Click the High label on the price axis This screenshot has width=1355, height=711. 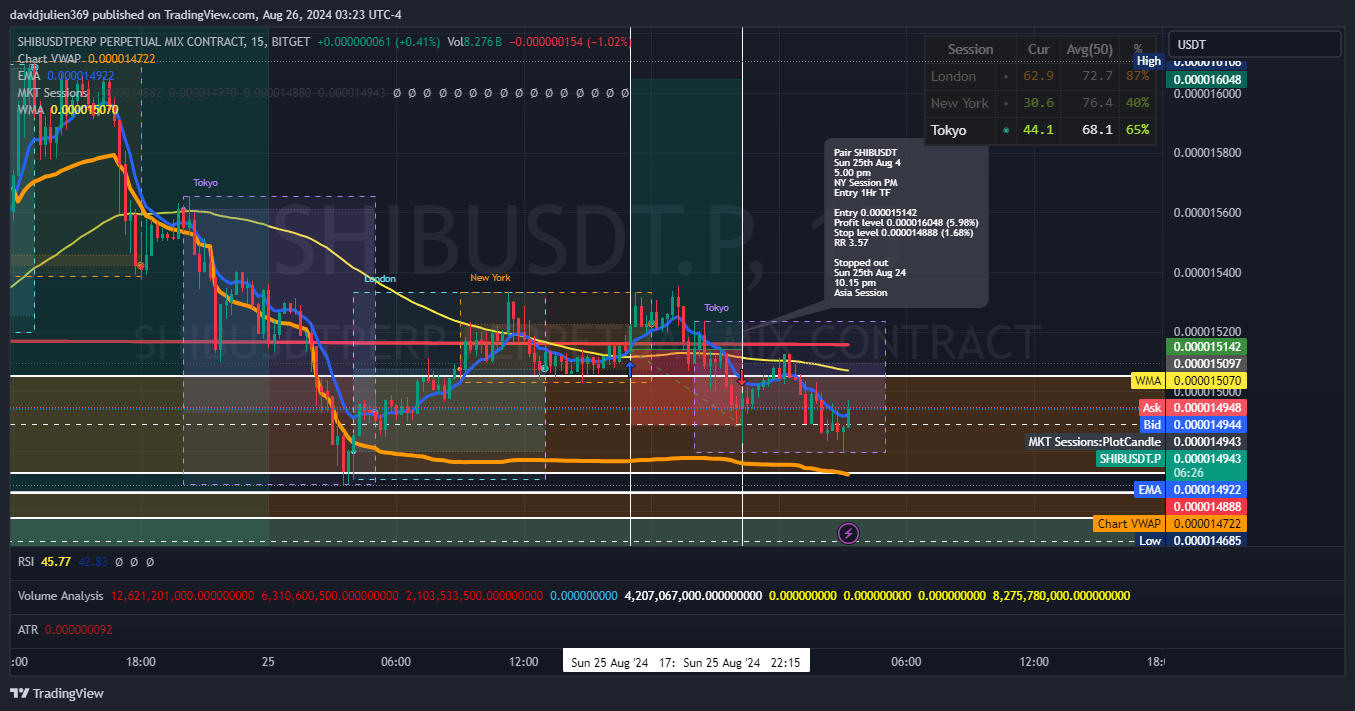[x=1149, y=61]
